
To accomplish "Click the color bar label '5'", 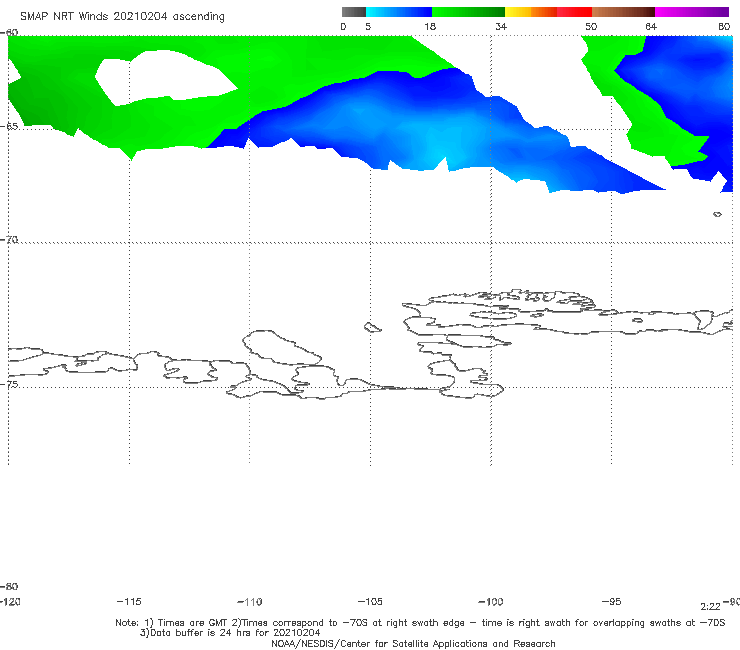I will click(368, 26).
